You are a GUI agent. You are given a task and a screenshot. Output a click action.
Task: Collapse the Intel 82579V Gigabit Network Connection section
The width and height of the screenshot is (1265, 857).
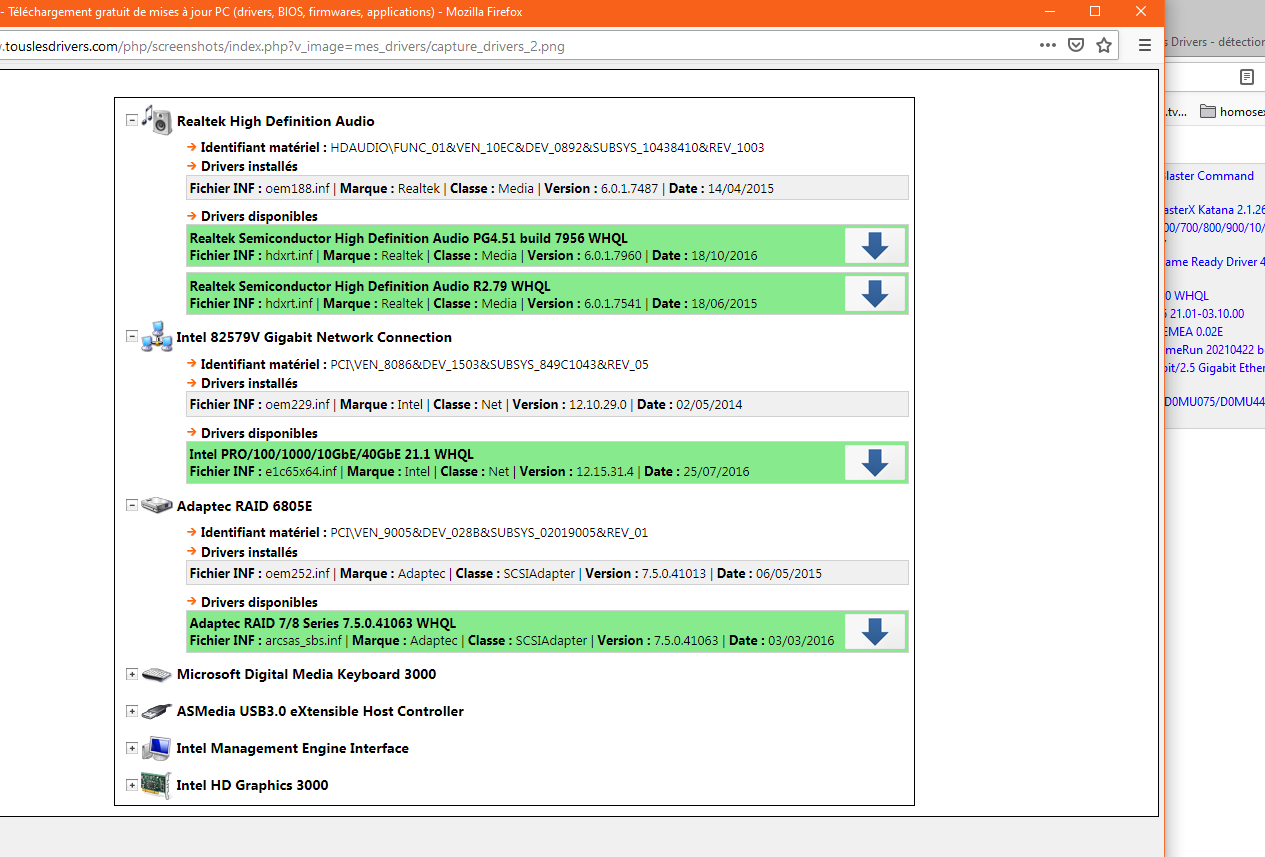pyautogui.click(x=131, y=337)
